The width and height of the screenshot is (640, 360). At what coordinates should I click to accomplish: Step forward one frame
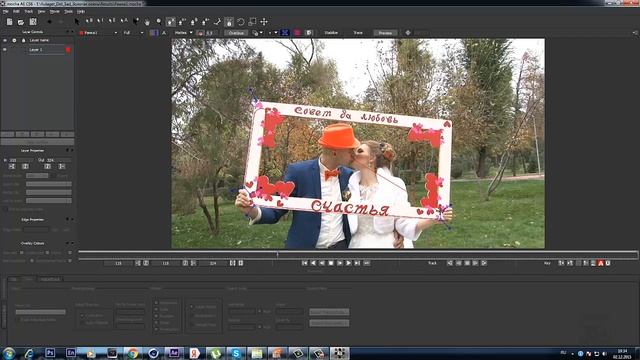pos(340,263)
